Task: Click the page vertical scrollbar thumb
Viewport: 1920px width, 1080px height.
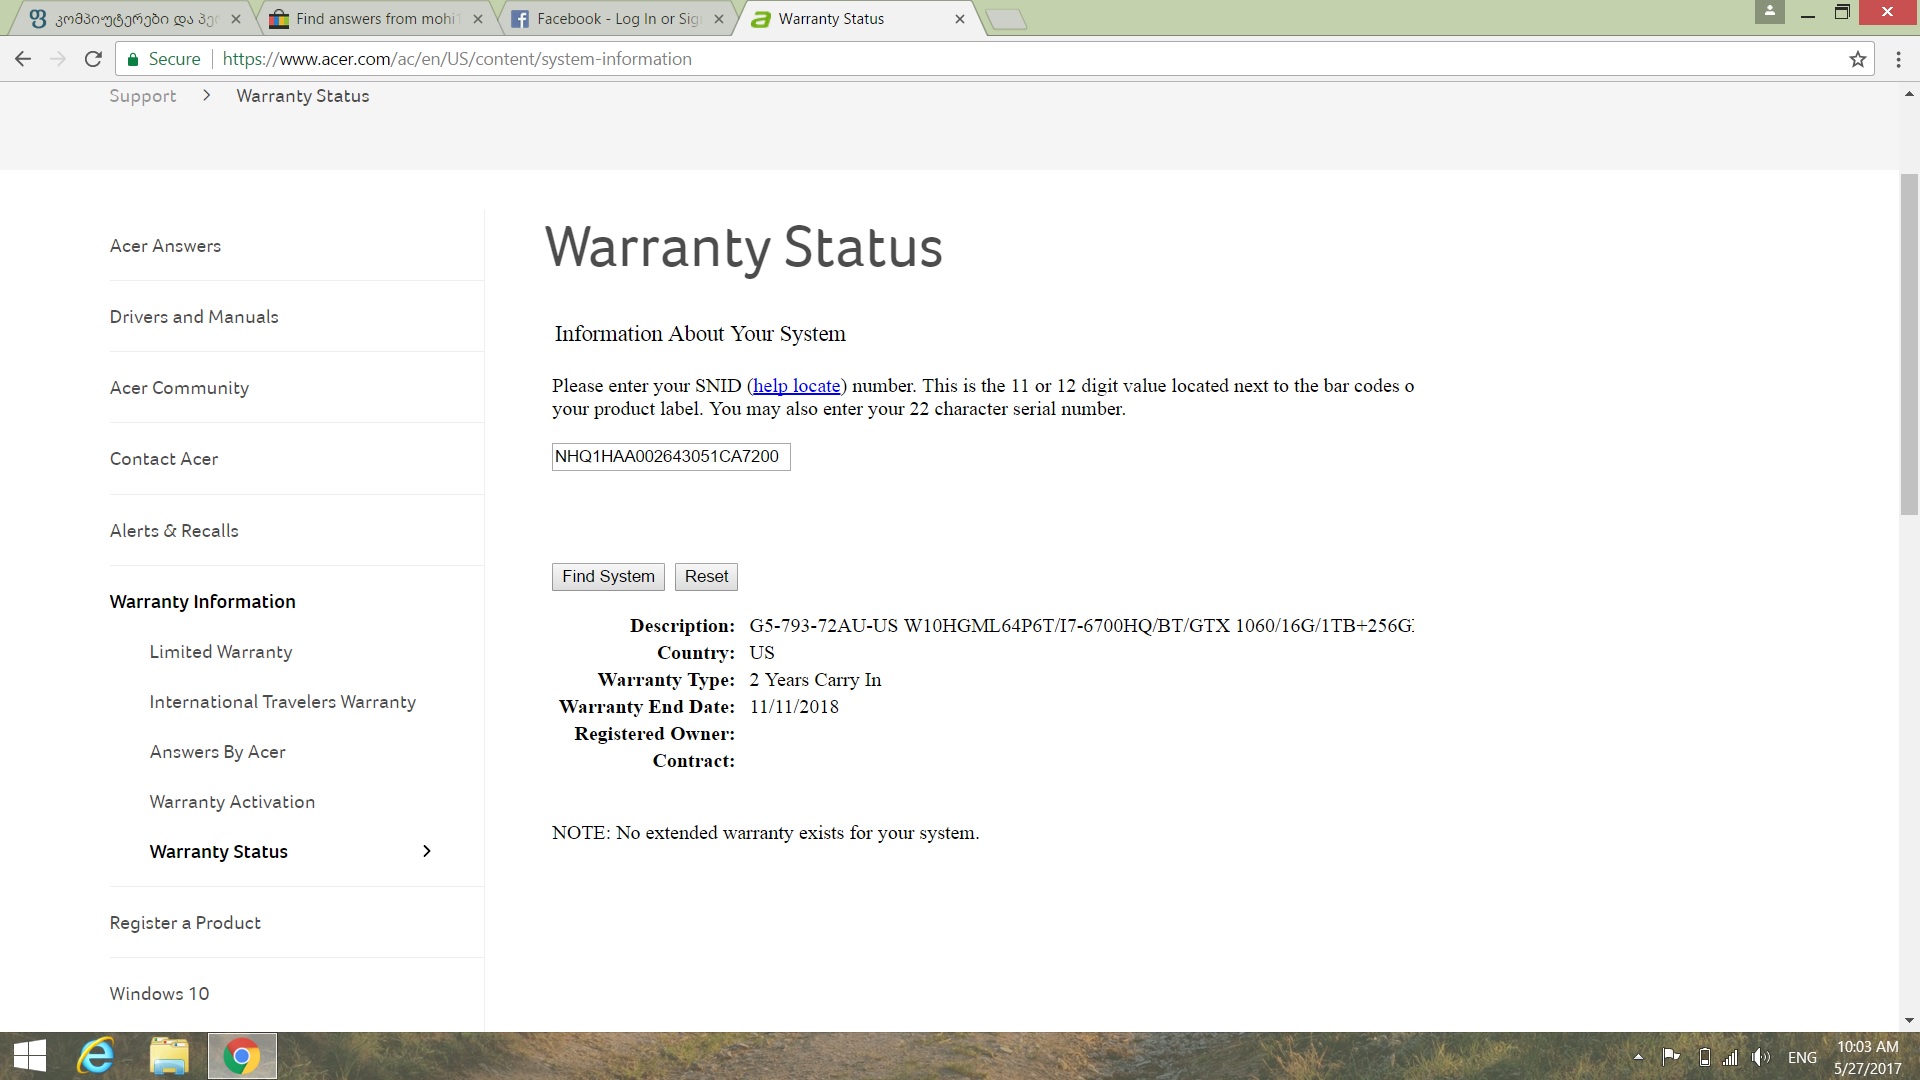Action: tap(1909, 345)
